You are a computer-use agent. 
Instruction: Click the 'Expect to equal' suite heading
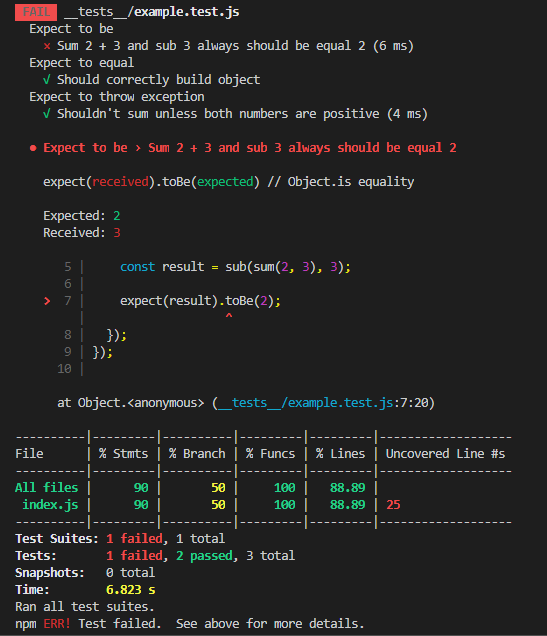82,63
